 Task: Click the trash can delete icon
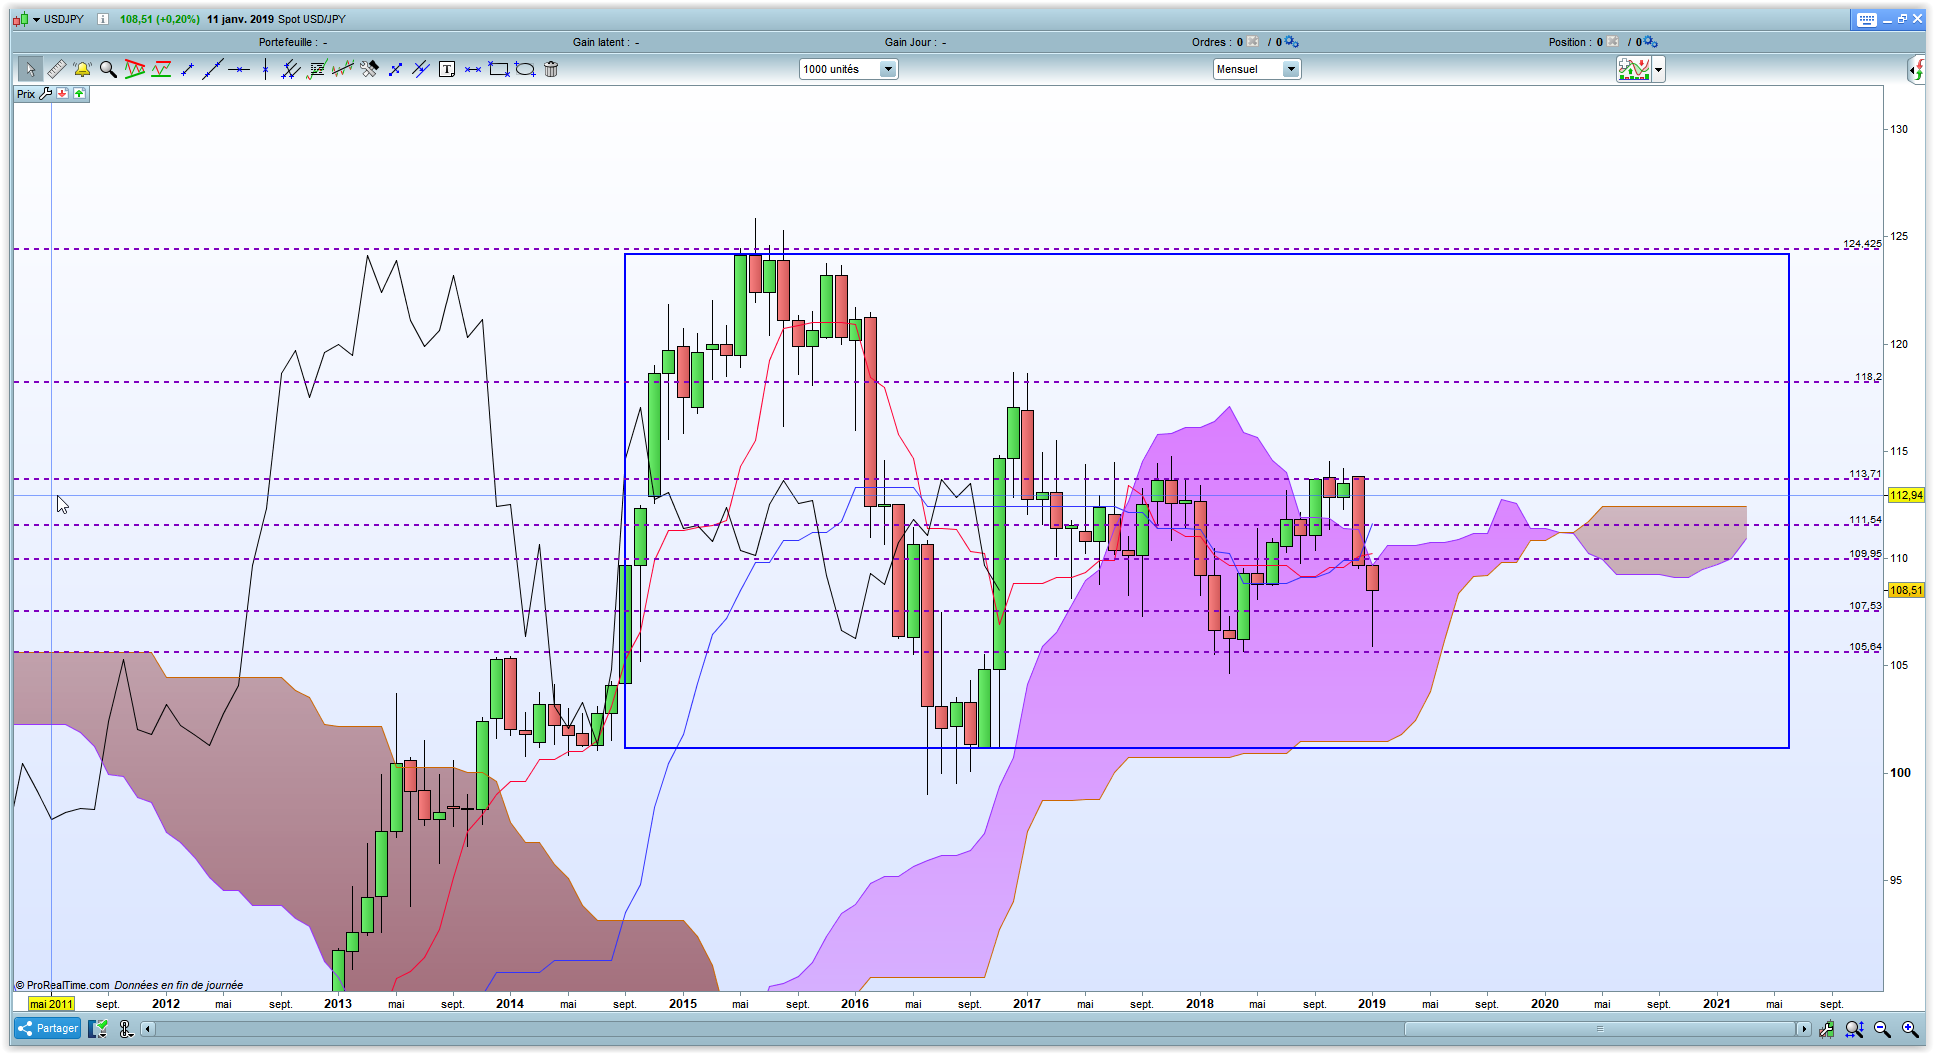(x=551, y=69)
